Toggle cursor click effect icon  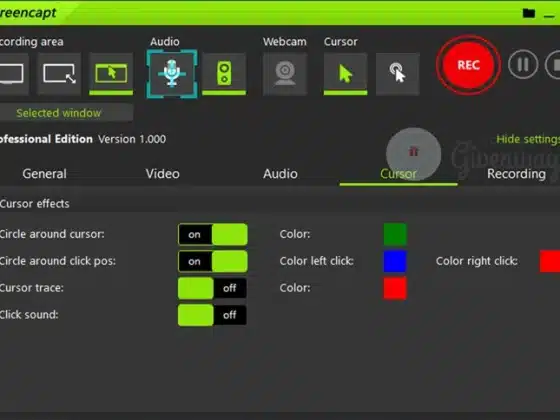click(x=398, y=74)
